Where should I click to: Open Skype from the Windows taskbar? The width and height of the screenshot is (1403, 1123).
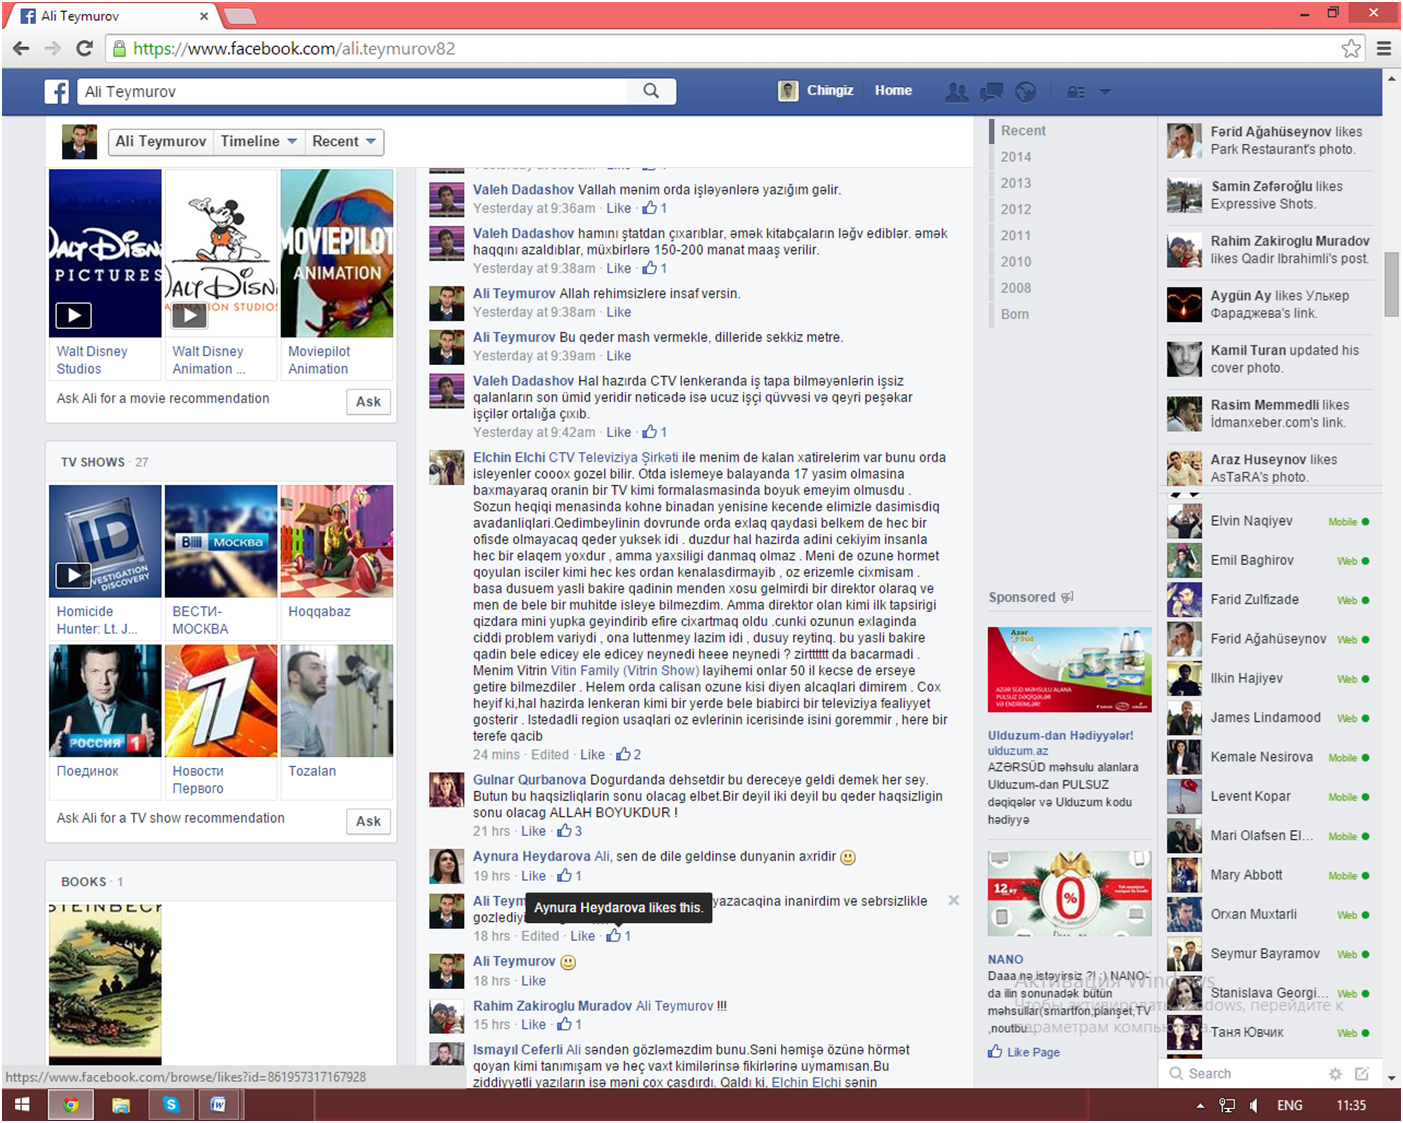[171, 1105]
